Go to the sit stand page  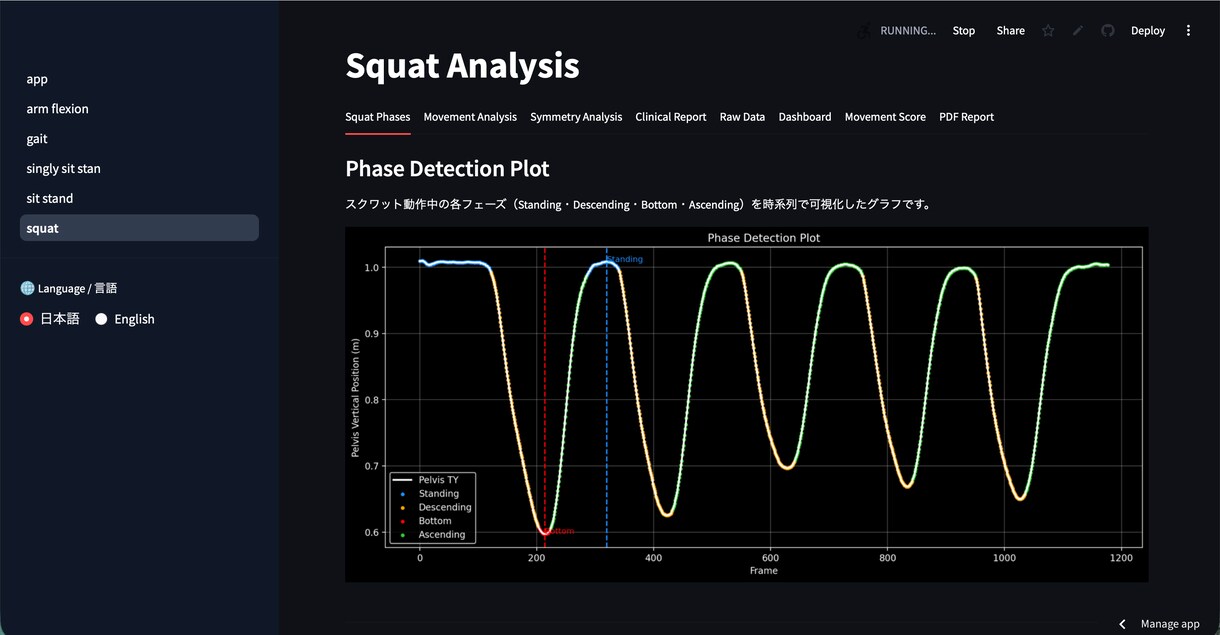click(139, 198)
